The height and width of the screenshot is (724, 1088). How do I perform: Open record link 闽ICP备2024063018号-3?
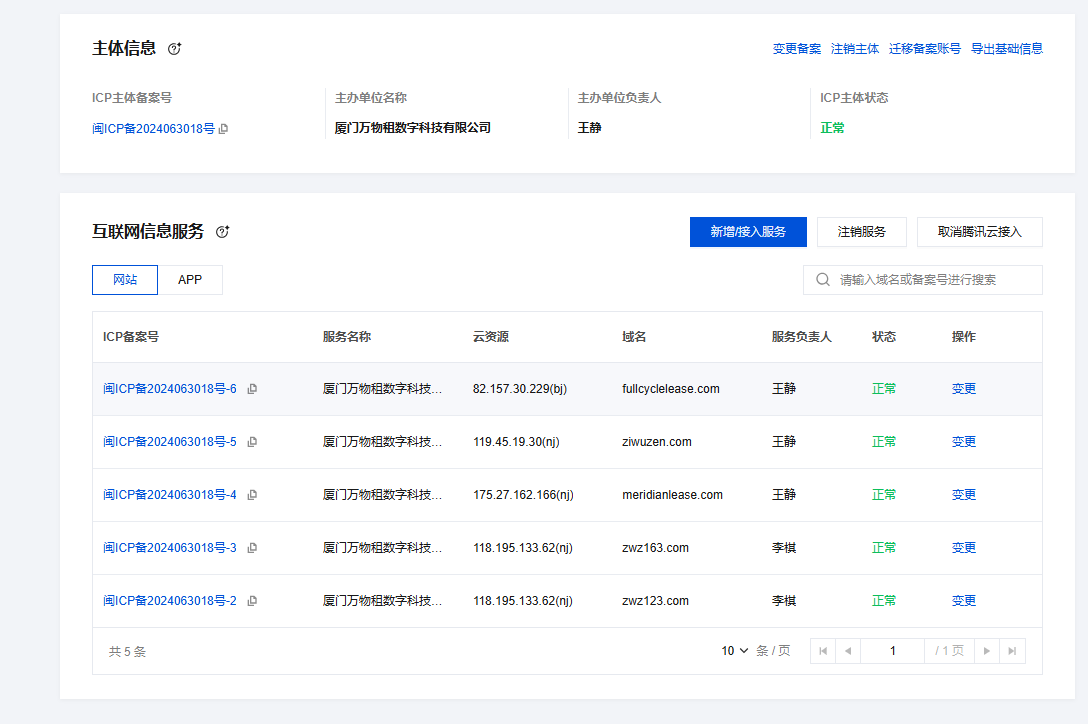pos(170,548)
